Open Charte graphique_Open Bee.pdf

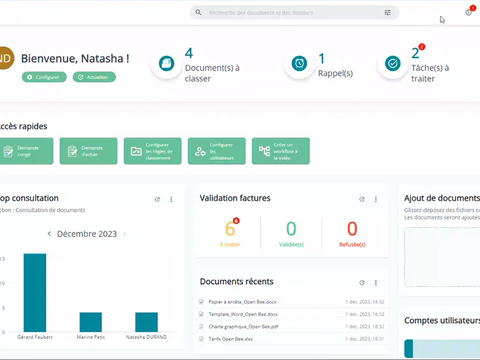[x=243, y=327]
